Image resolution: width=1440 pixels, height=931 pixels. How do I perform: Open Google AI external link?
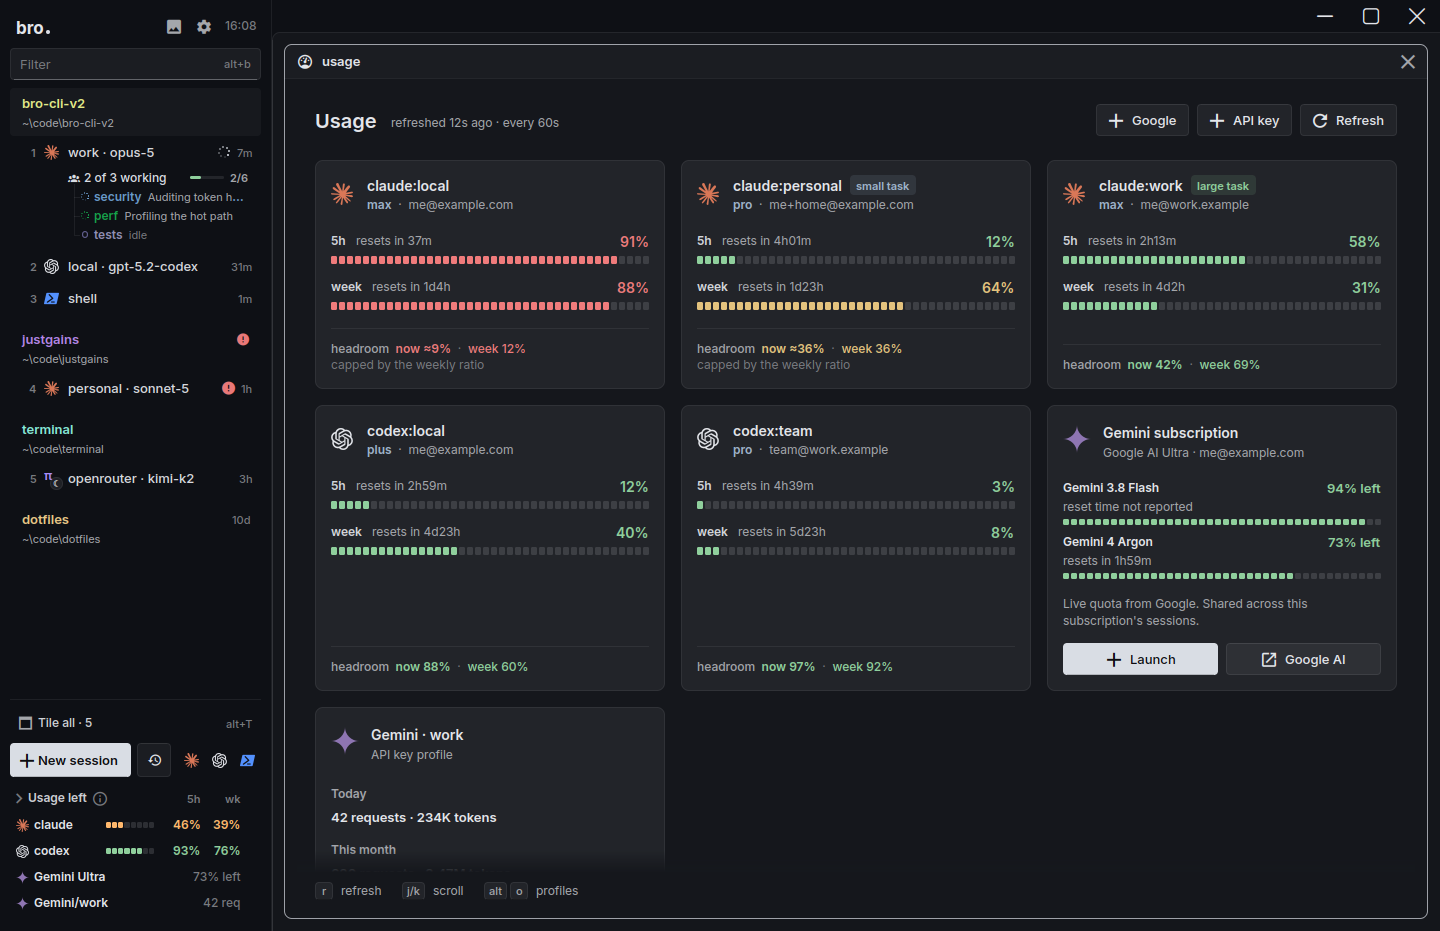[1303, 659]
